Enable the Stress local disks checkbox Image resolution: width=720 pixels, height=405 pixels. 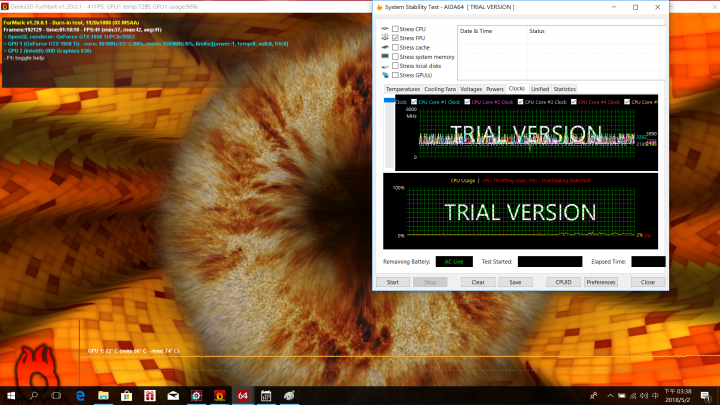(395, 66)
